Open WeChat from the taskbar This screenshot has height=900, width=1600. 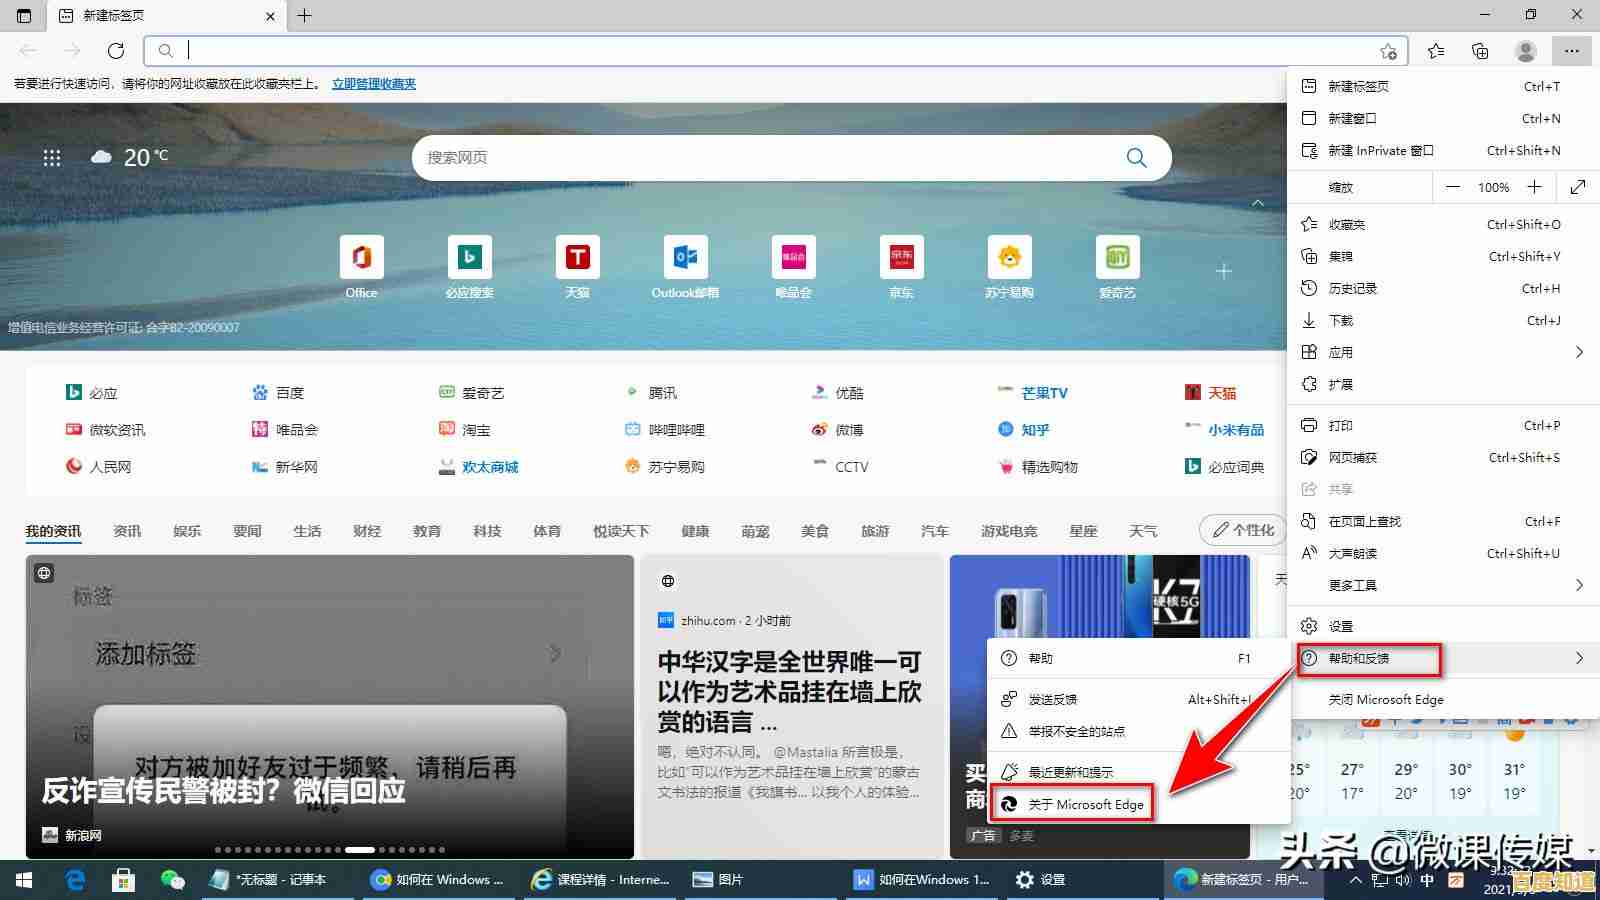(172, 880)
